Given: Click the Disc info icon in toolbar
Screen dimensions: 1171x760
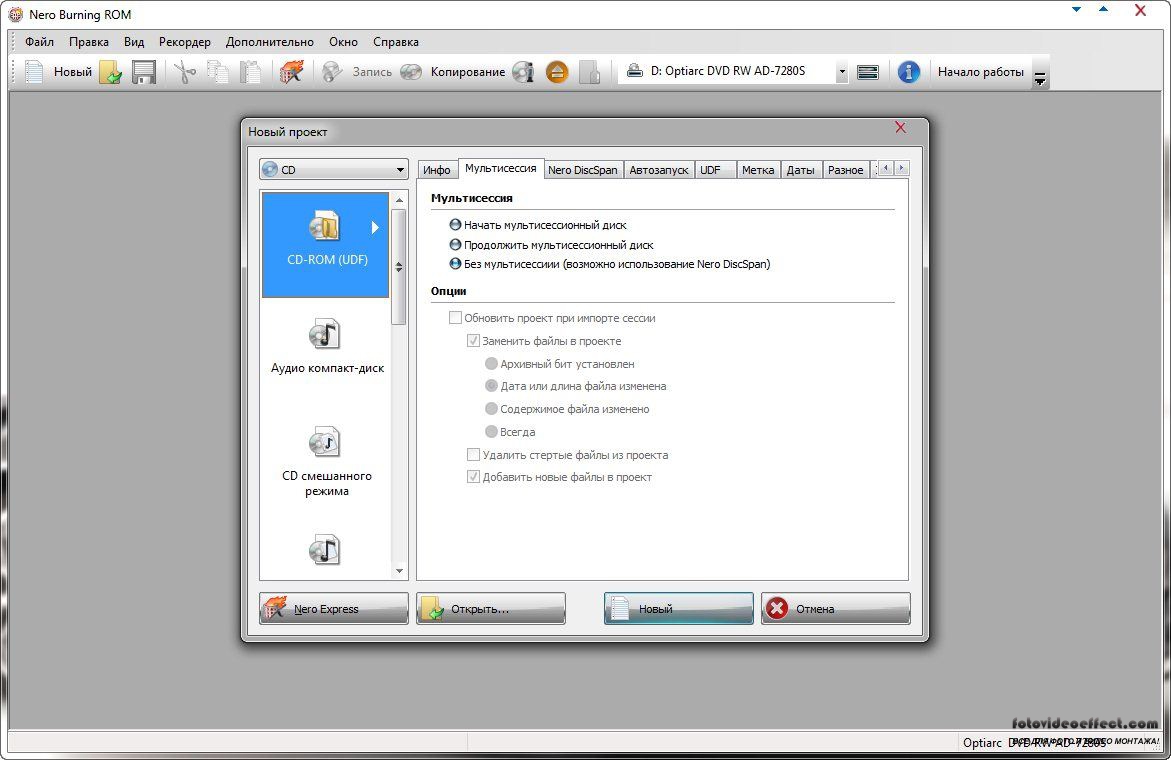Looking at the screenshot, I should [x=524, y=72].
